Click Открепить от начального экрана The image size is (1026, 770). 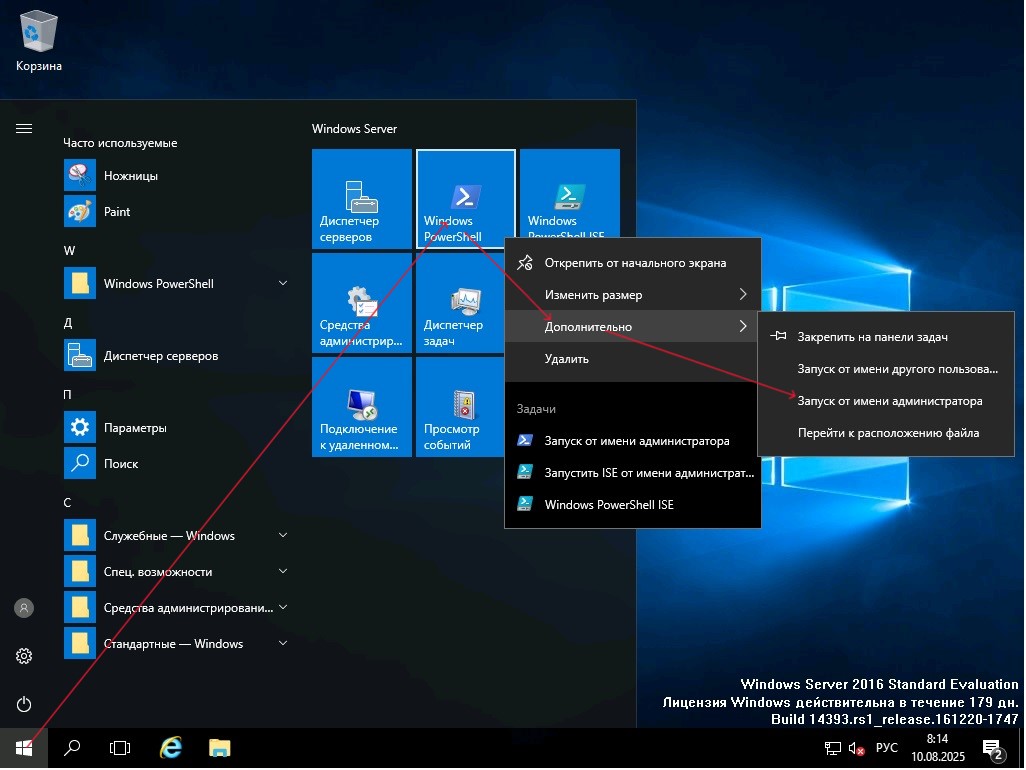tap(634, 263)
